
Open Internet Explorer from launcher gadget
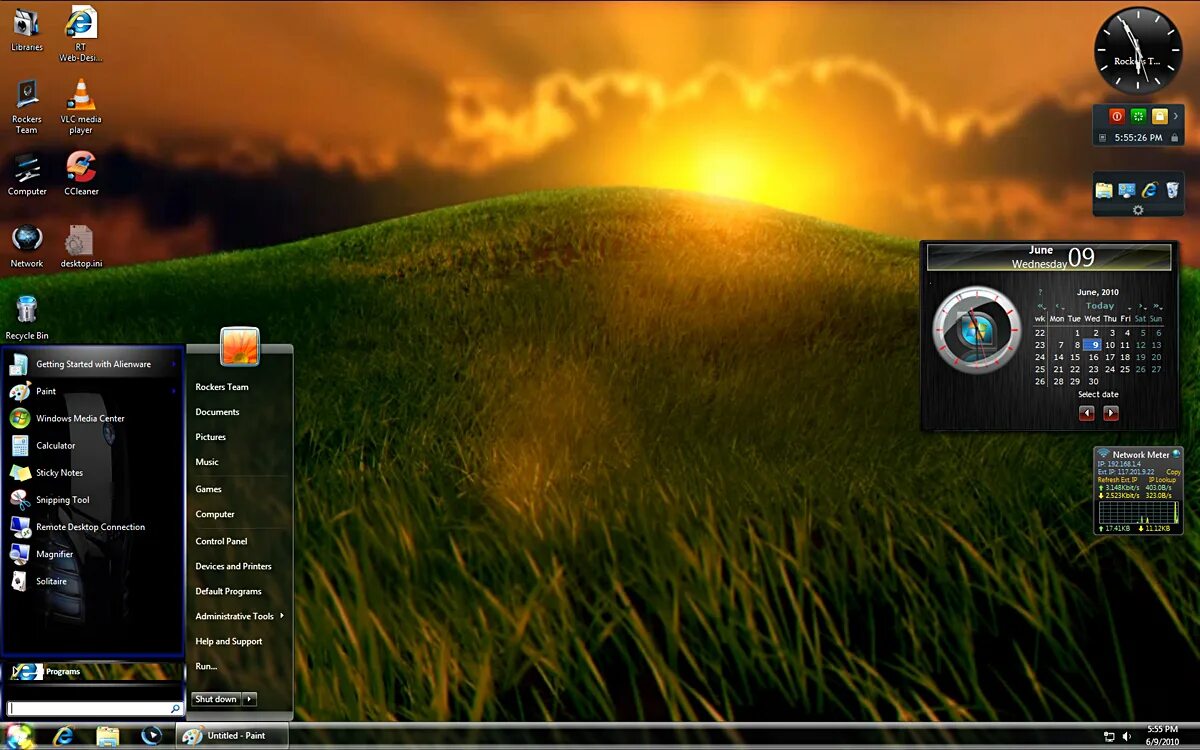[x=1150, y=190]
